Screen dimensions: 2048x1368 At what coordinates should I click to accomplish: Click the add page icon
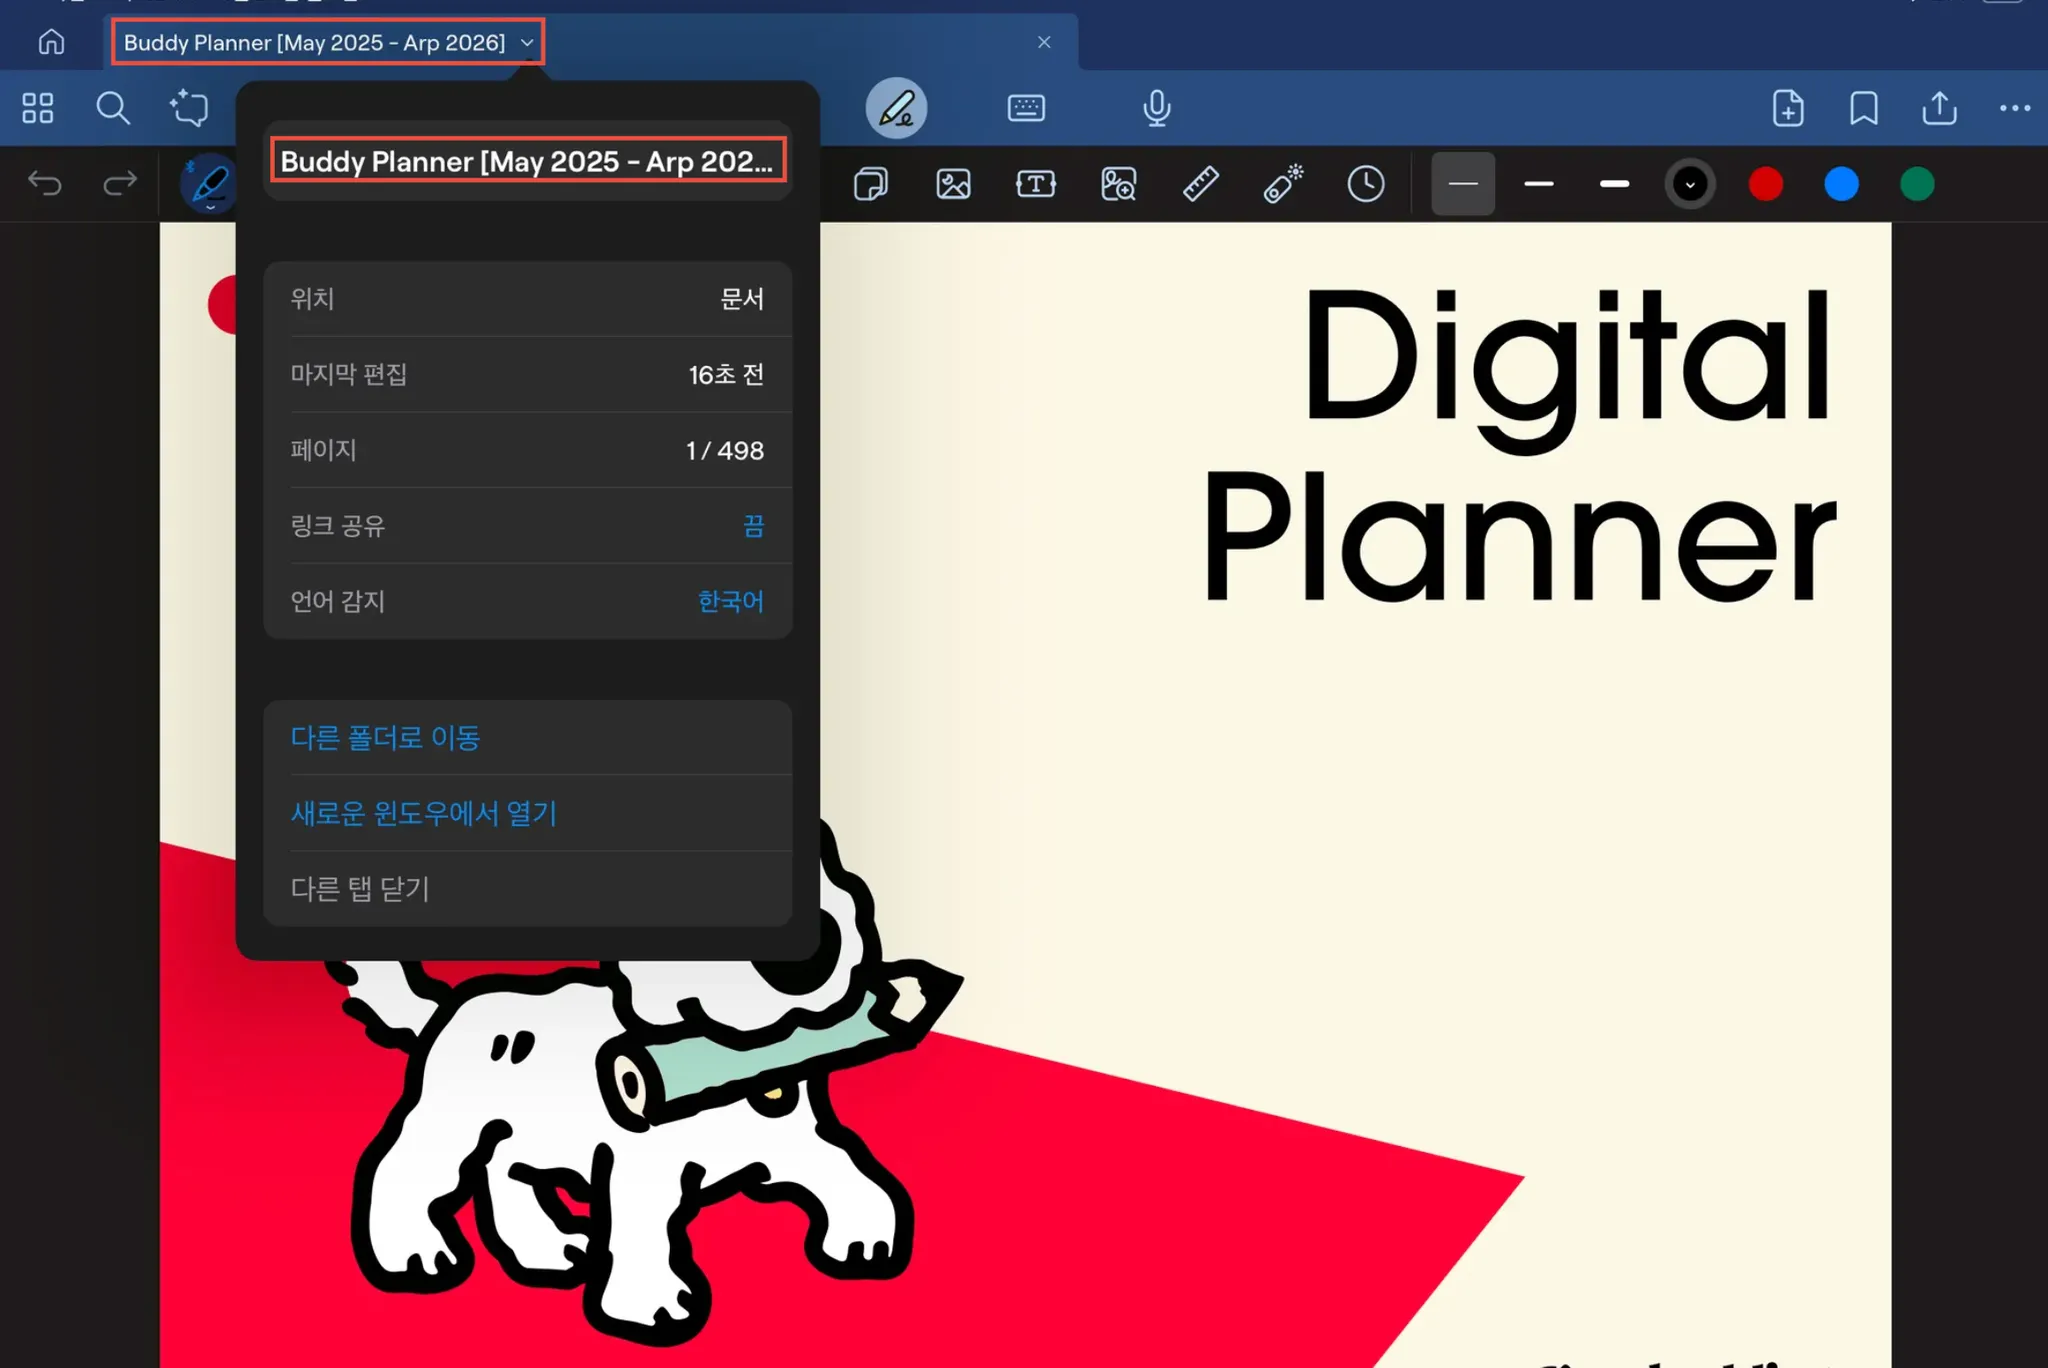(1787, 108)
